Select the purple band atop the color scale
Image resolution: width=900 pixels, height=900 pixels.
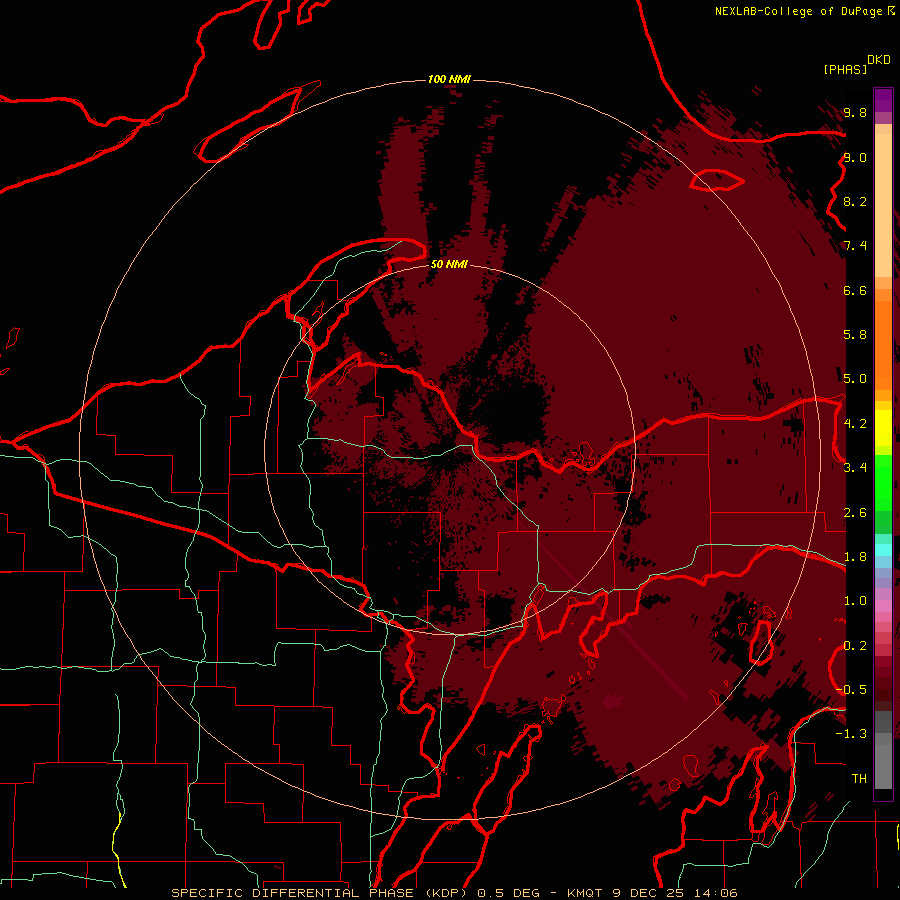click(x=883, y=100)
